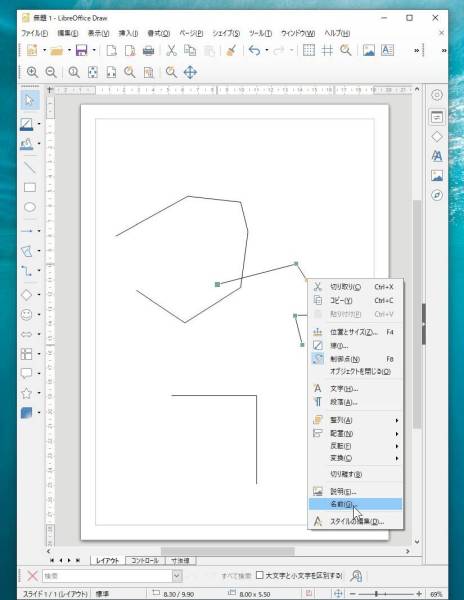Click the Cut scissors toolbar icon
The image size is (464, 600).
click(x=171, y=51)
